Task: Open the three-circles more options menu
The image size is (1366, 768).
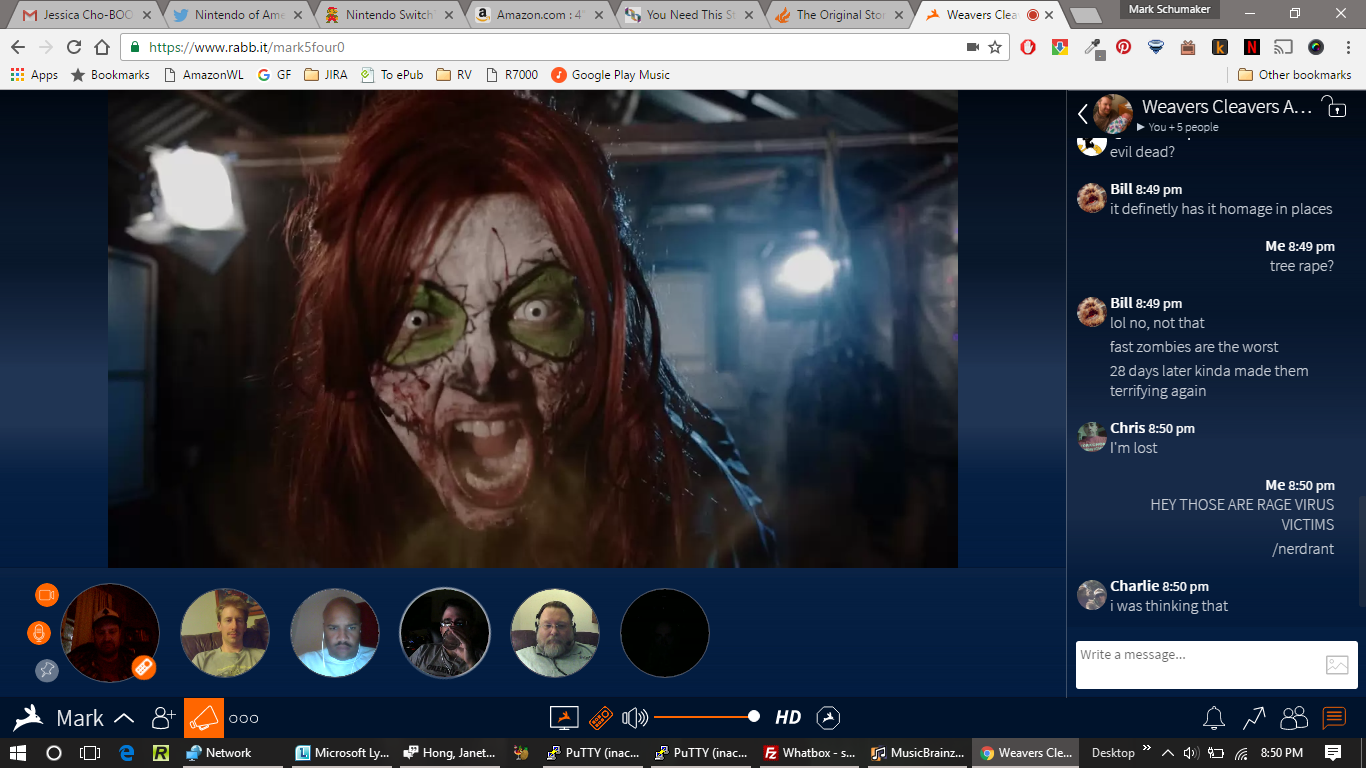Action: coord(244,718)
